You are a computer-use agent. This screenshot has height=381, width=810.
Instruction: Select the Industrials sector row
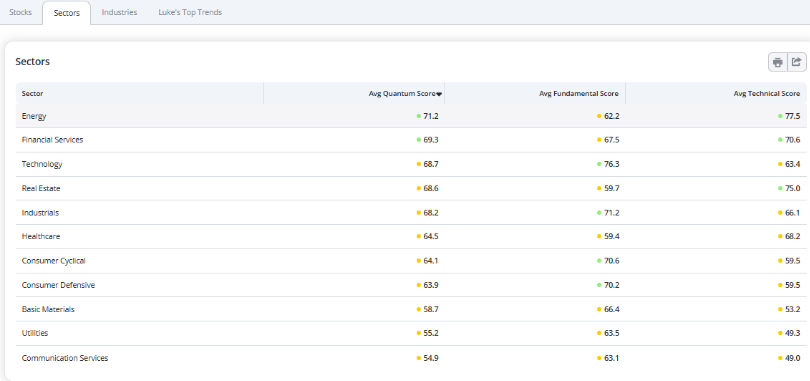[x=411, y=213]
